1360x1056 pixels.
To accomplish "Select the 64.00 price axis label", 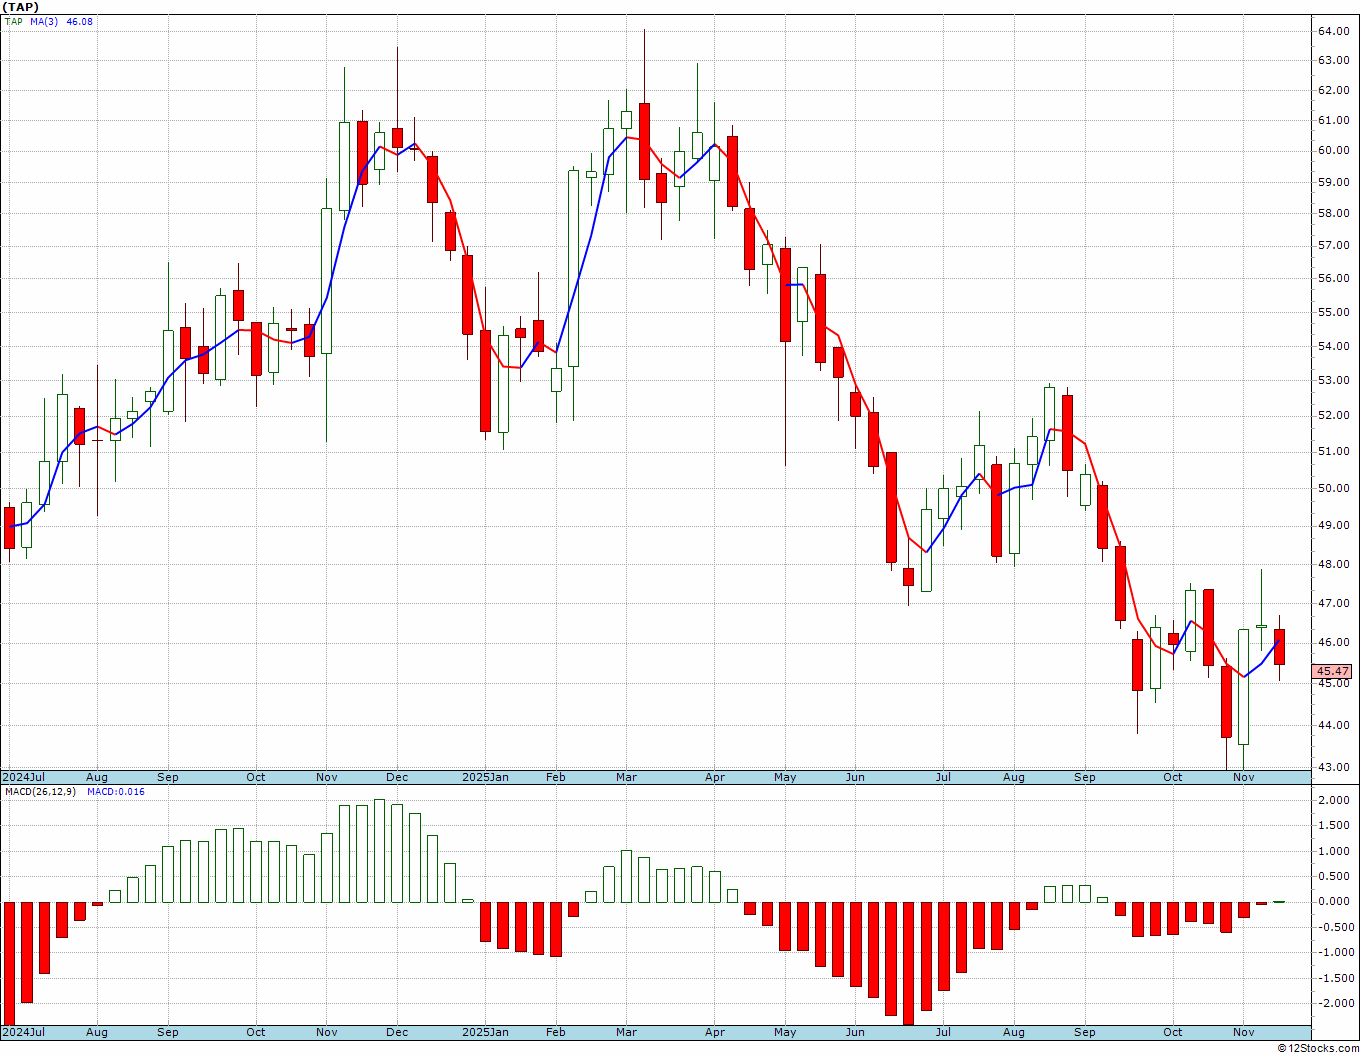I will pos(1333,31).
